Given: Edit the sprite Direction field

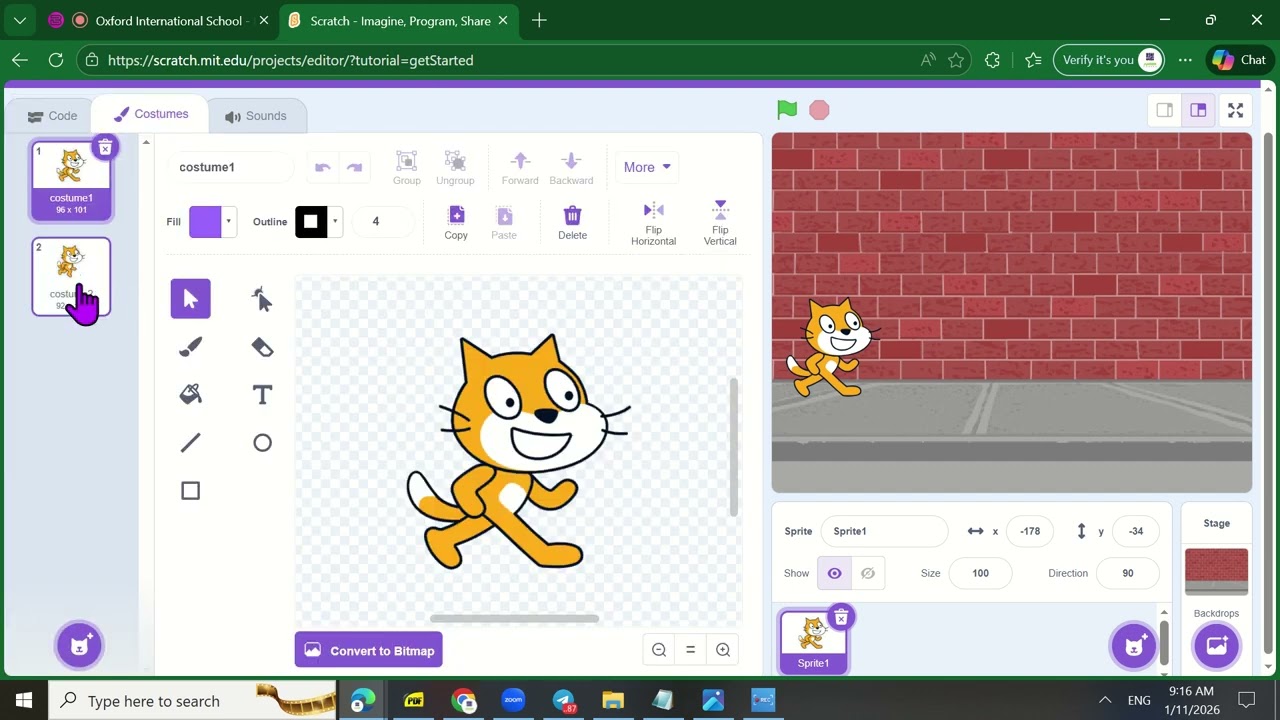Looking at the screenshot, I should click(x=1128, y=573).
